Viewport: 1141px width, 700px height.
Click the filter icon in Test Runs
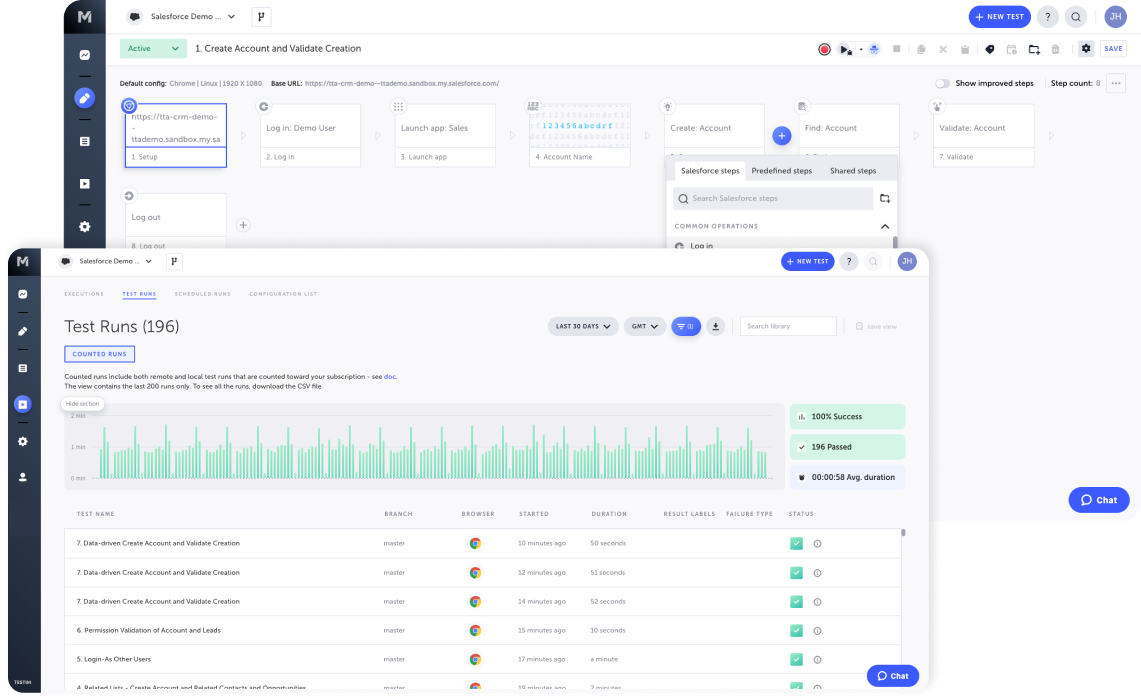click(686, 326)
